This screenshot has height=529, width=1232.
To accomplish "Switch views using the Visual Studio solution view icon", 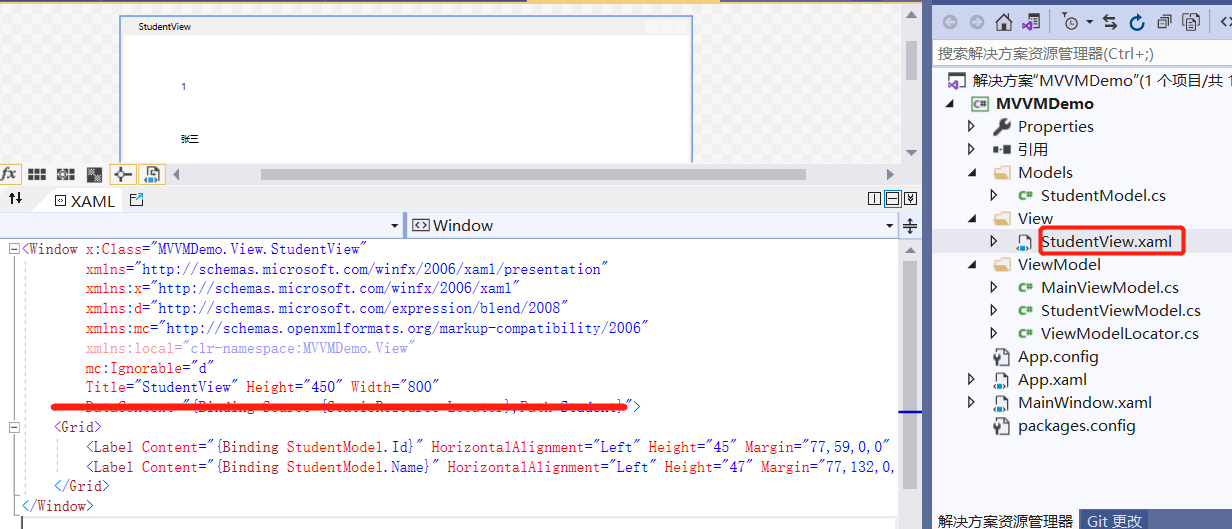I will click(x=1031, y=22).
